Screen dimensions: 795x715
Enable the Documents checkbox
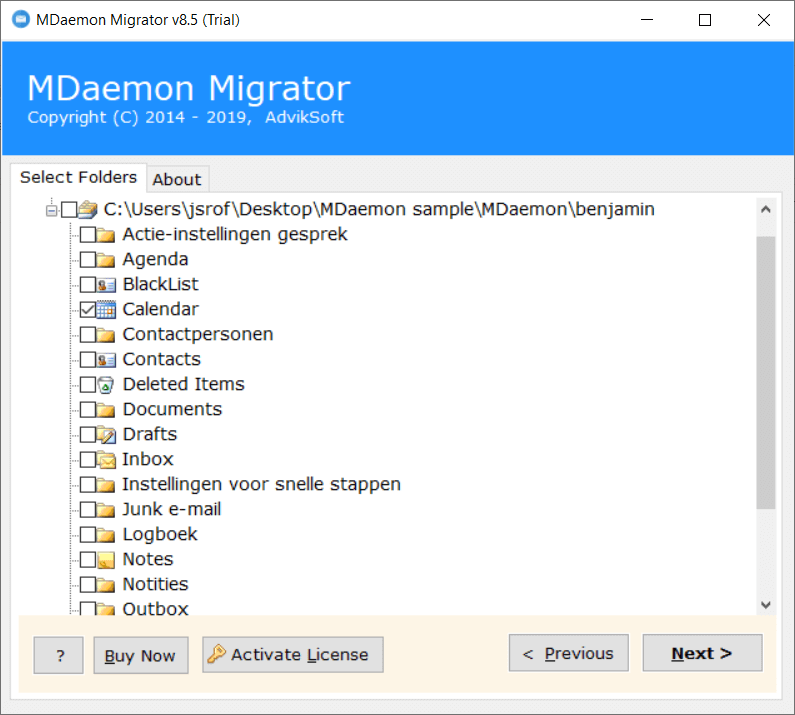coord(88,409)
